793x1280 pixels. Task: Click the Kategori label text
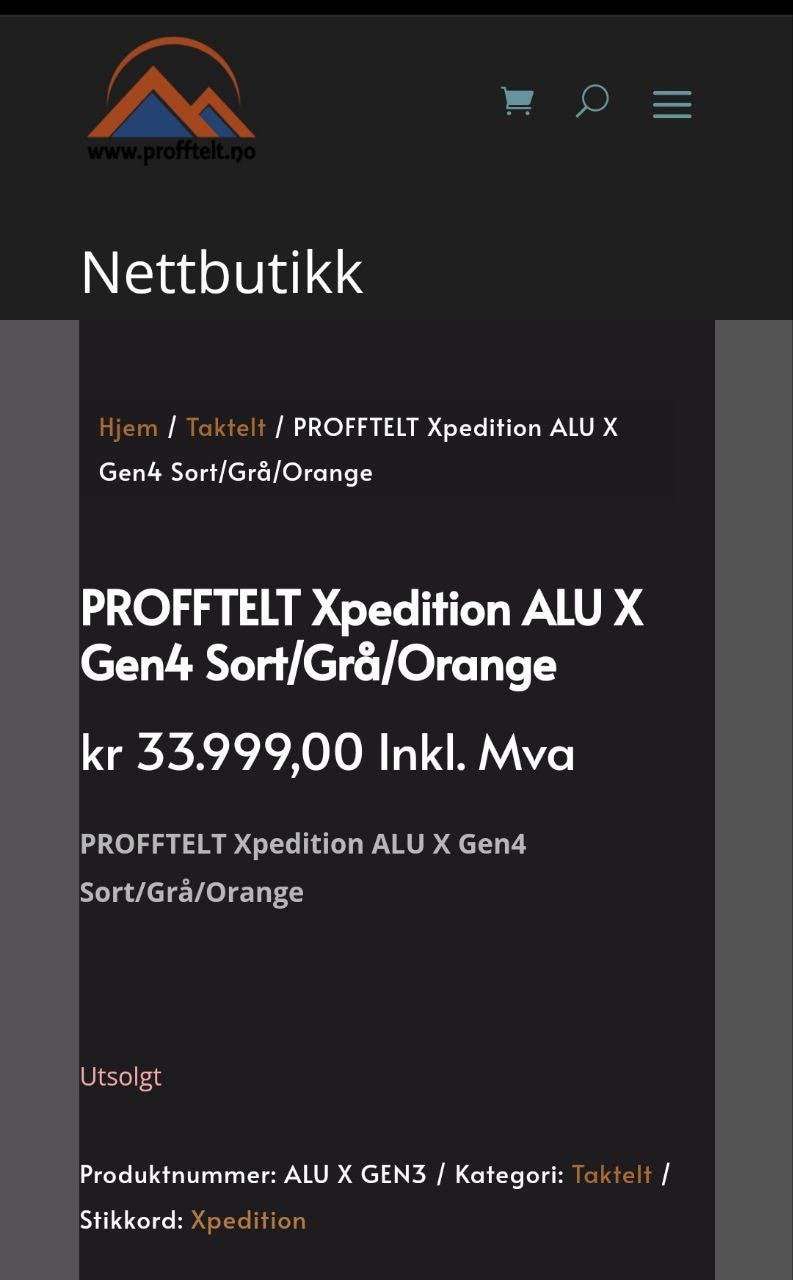(x=509, y=1174)
